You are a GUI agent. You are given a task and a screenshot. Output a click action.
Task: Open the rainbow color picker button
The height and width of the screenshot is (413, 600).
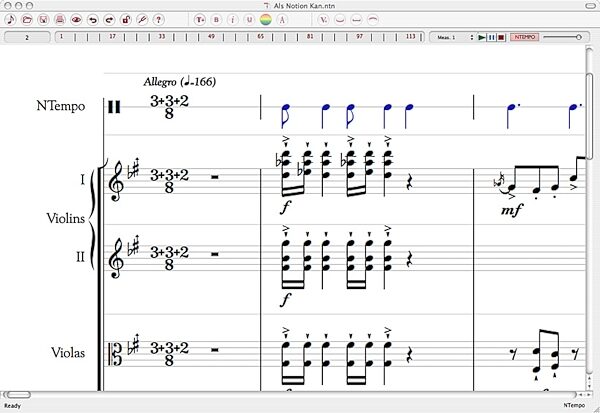tap(266, 20)
